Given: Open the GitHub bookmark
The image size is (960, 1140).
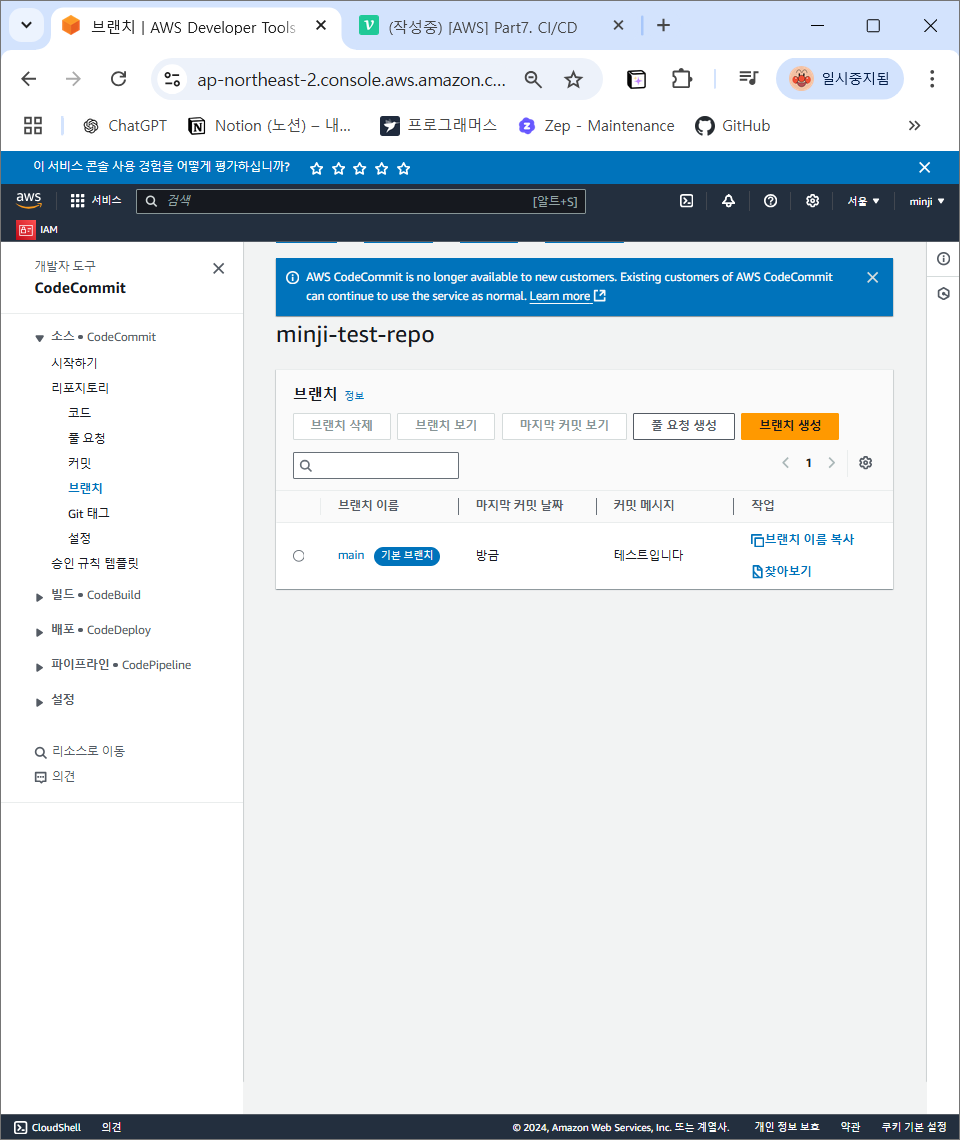Looking at the screenshot, I should pyautogui.click(x=732, y=126).
